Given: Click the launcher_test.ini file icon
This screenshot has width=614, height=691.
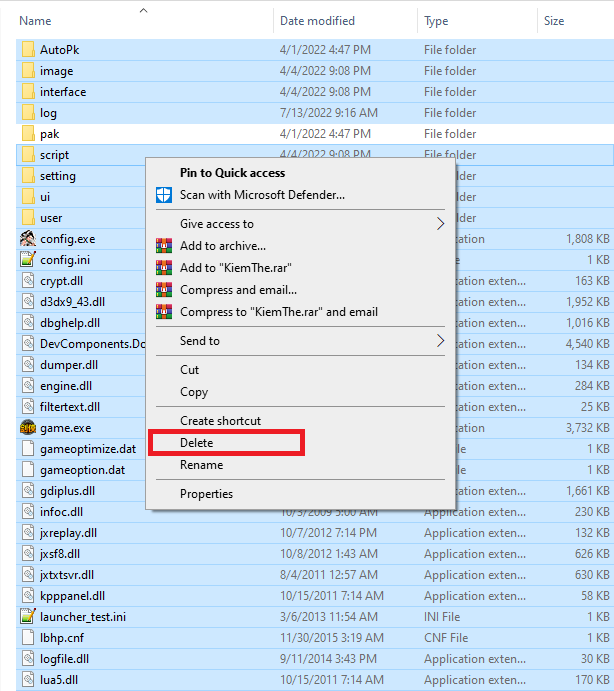Looking at the screenshot, I should (28, 617).
